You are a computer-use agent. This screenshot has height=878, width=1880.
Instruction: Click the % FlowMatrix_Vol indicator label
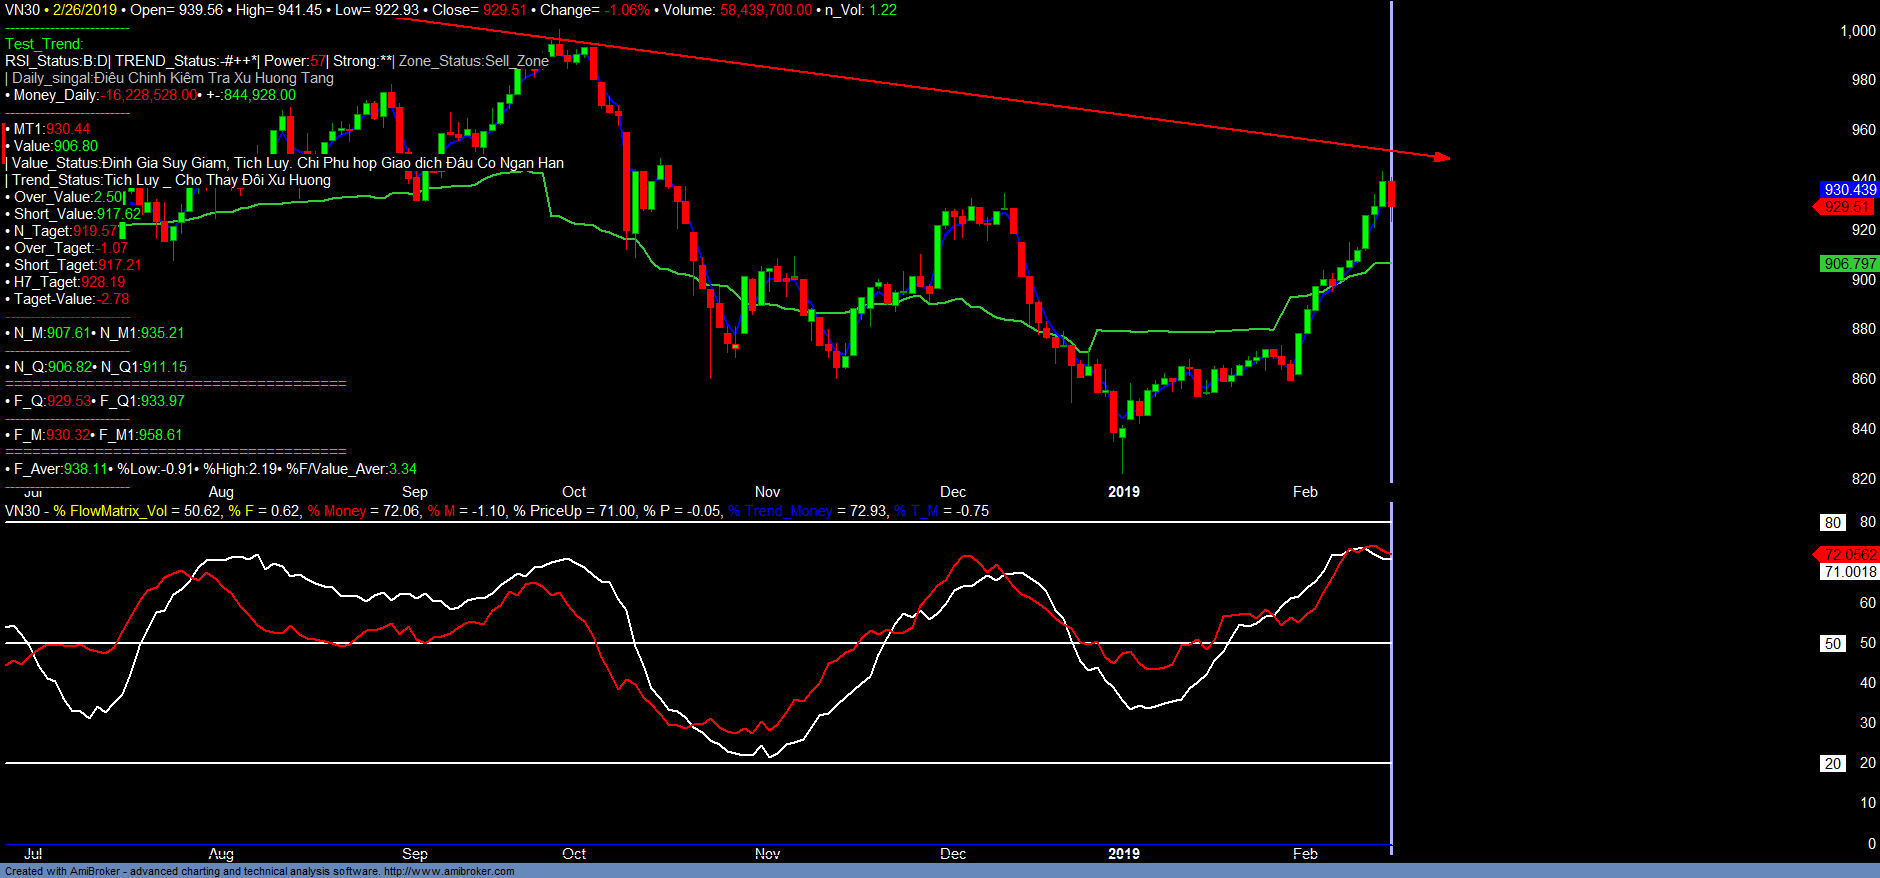(x=110, y=511)
